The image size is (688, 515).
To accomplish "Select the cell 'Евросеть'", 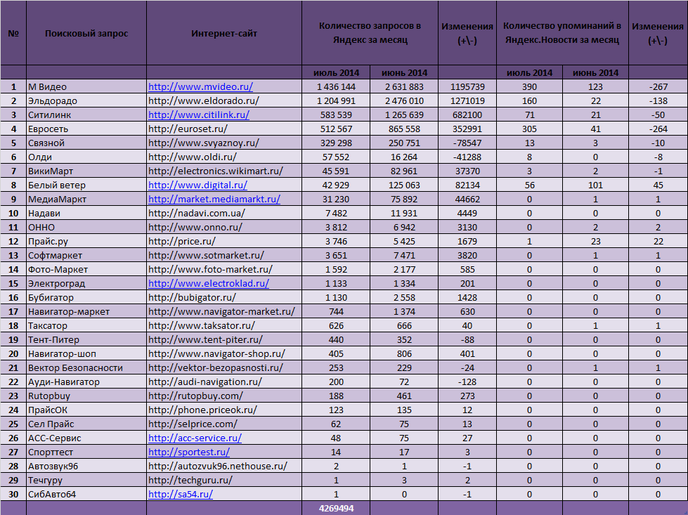I will point(86,129).
